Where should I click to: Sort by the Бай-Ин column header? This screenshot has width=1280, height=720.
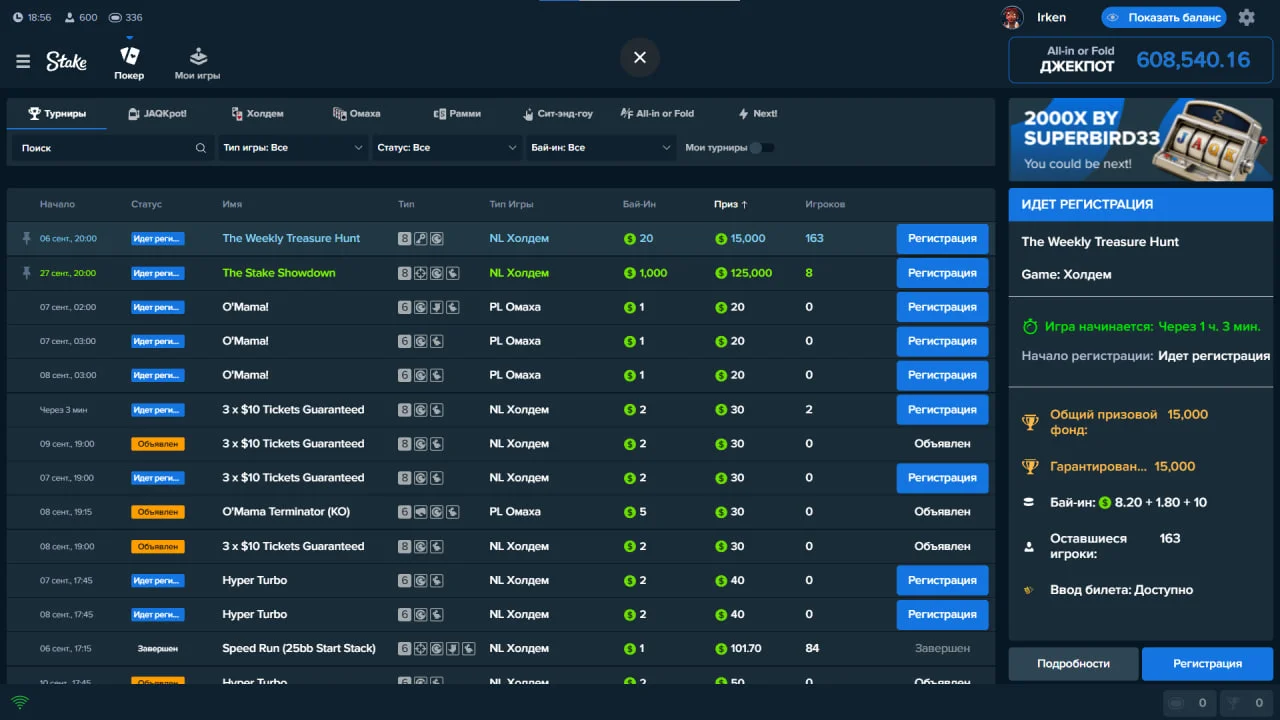639,204
